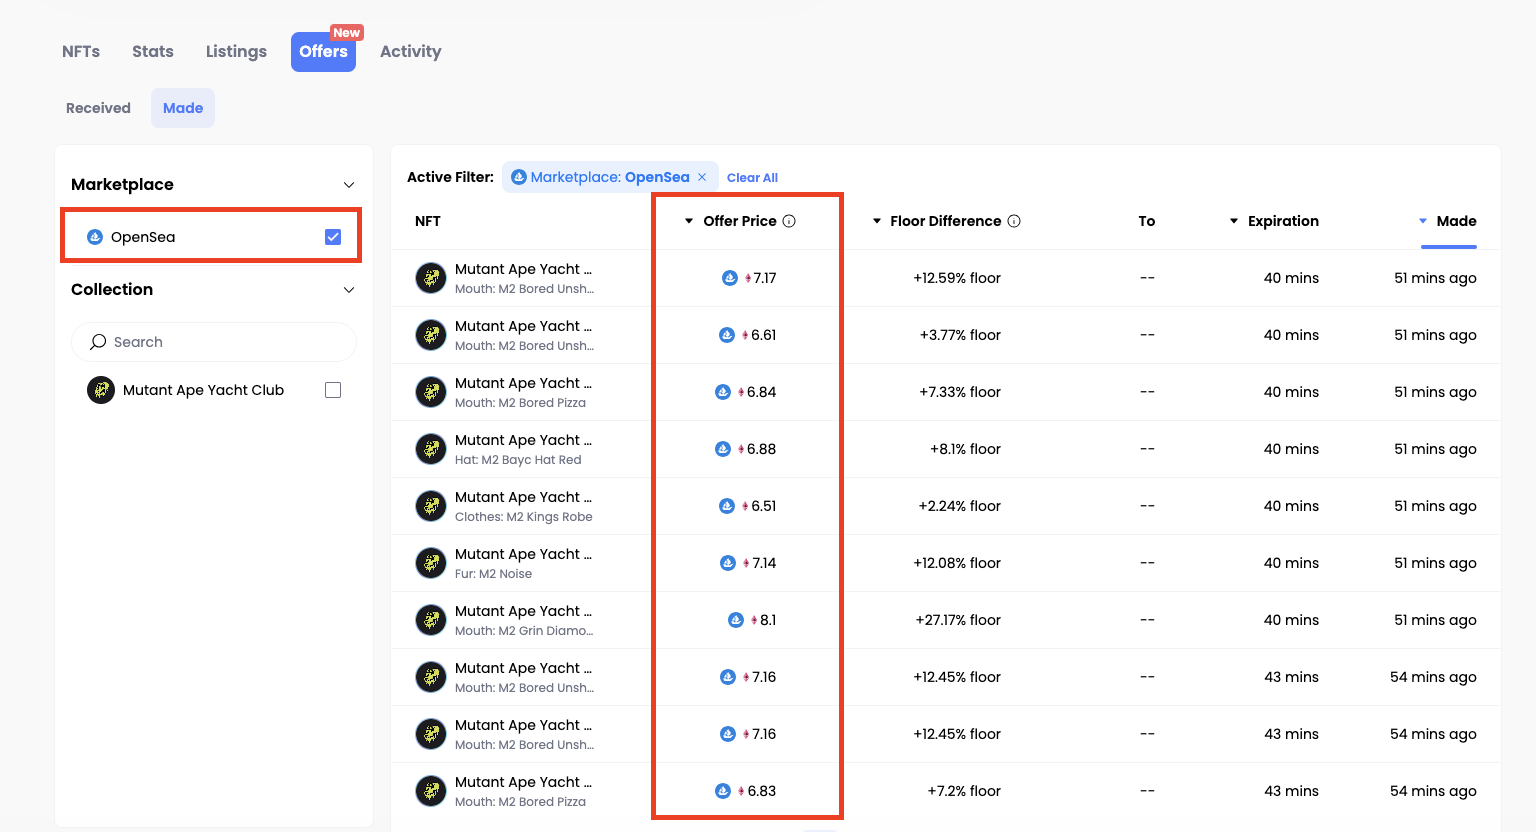Click Clear All filters link
The height and width of the screenshot is (832, 1536).
[752, 178]
